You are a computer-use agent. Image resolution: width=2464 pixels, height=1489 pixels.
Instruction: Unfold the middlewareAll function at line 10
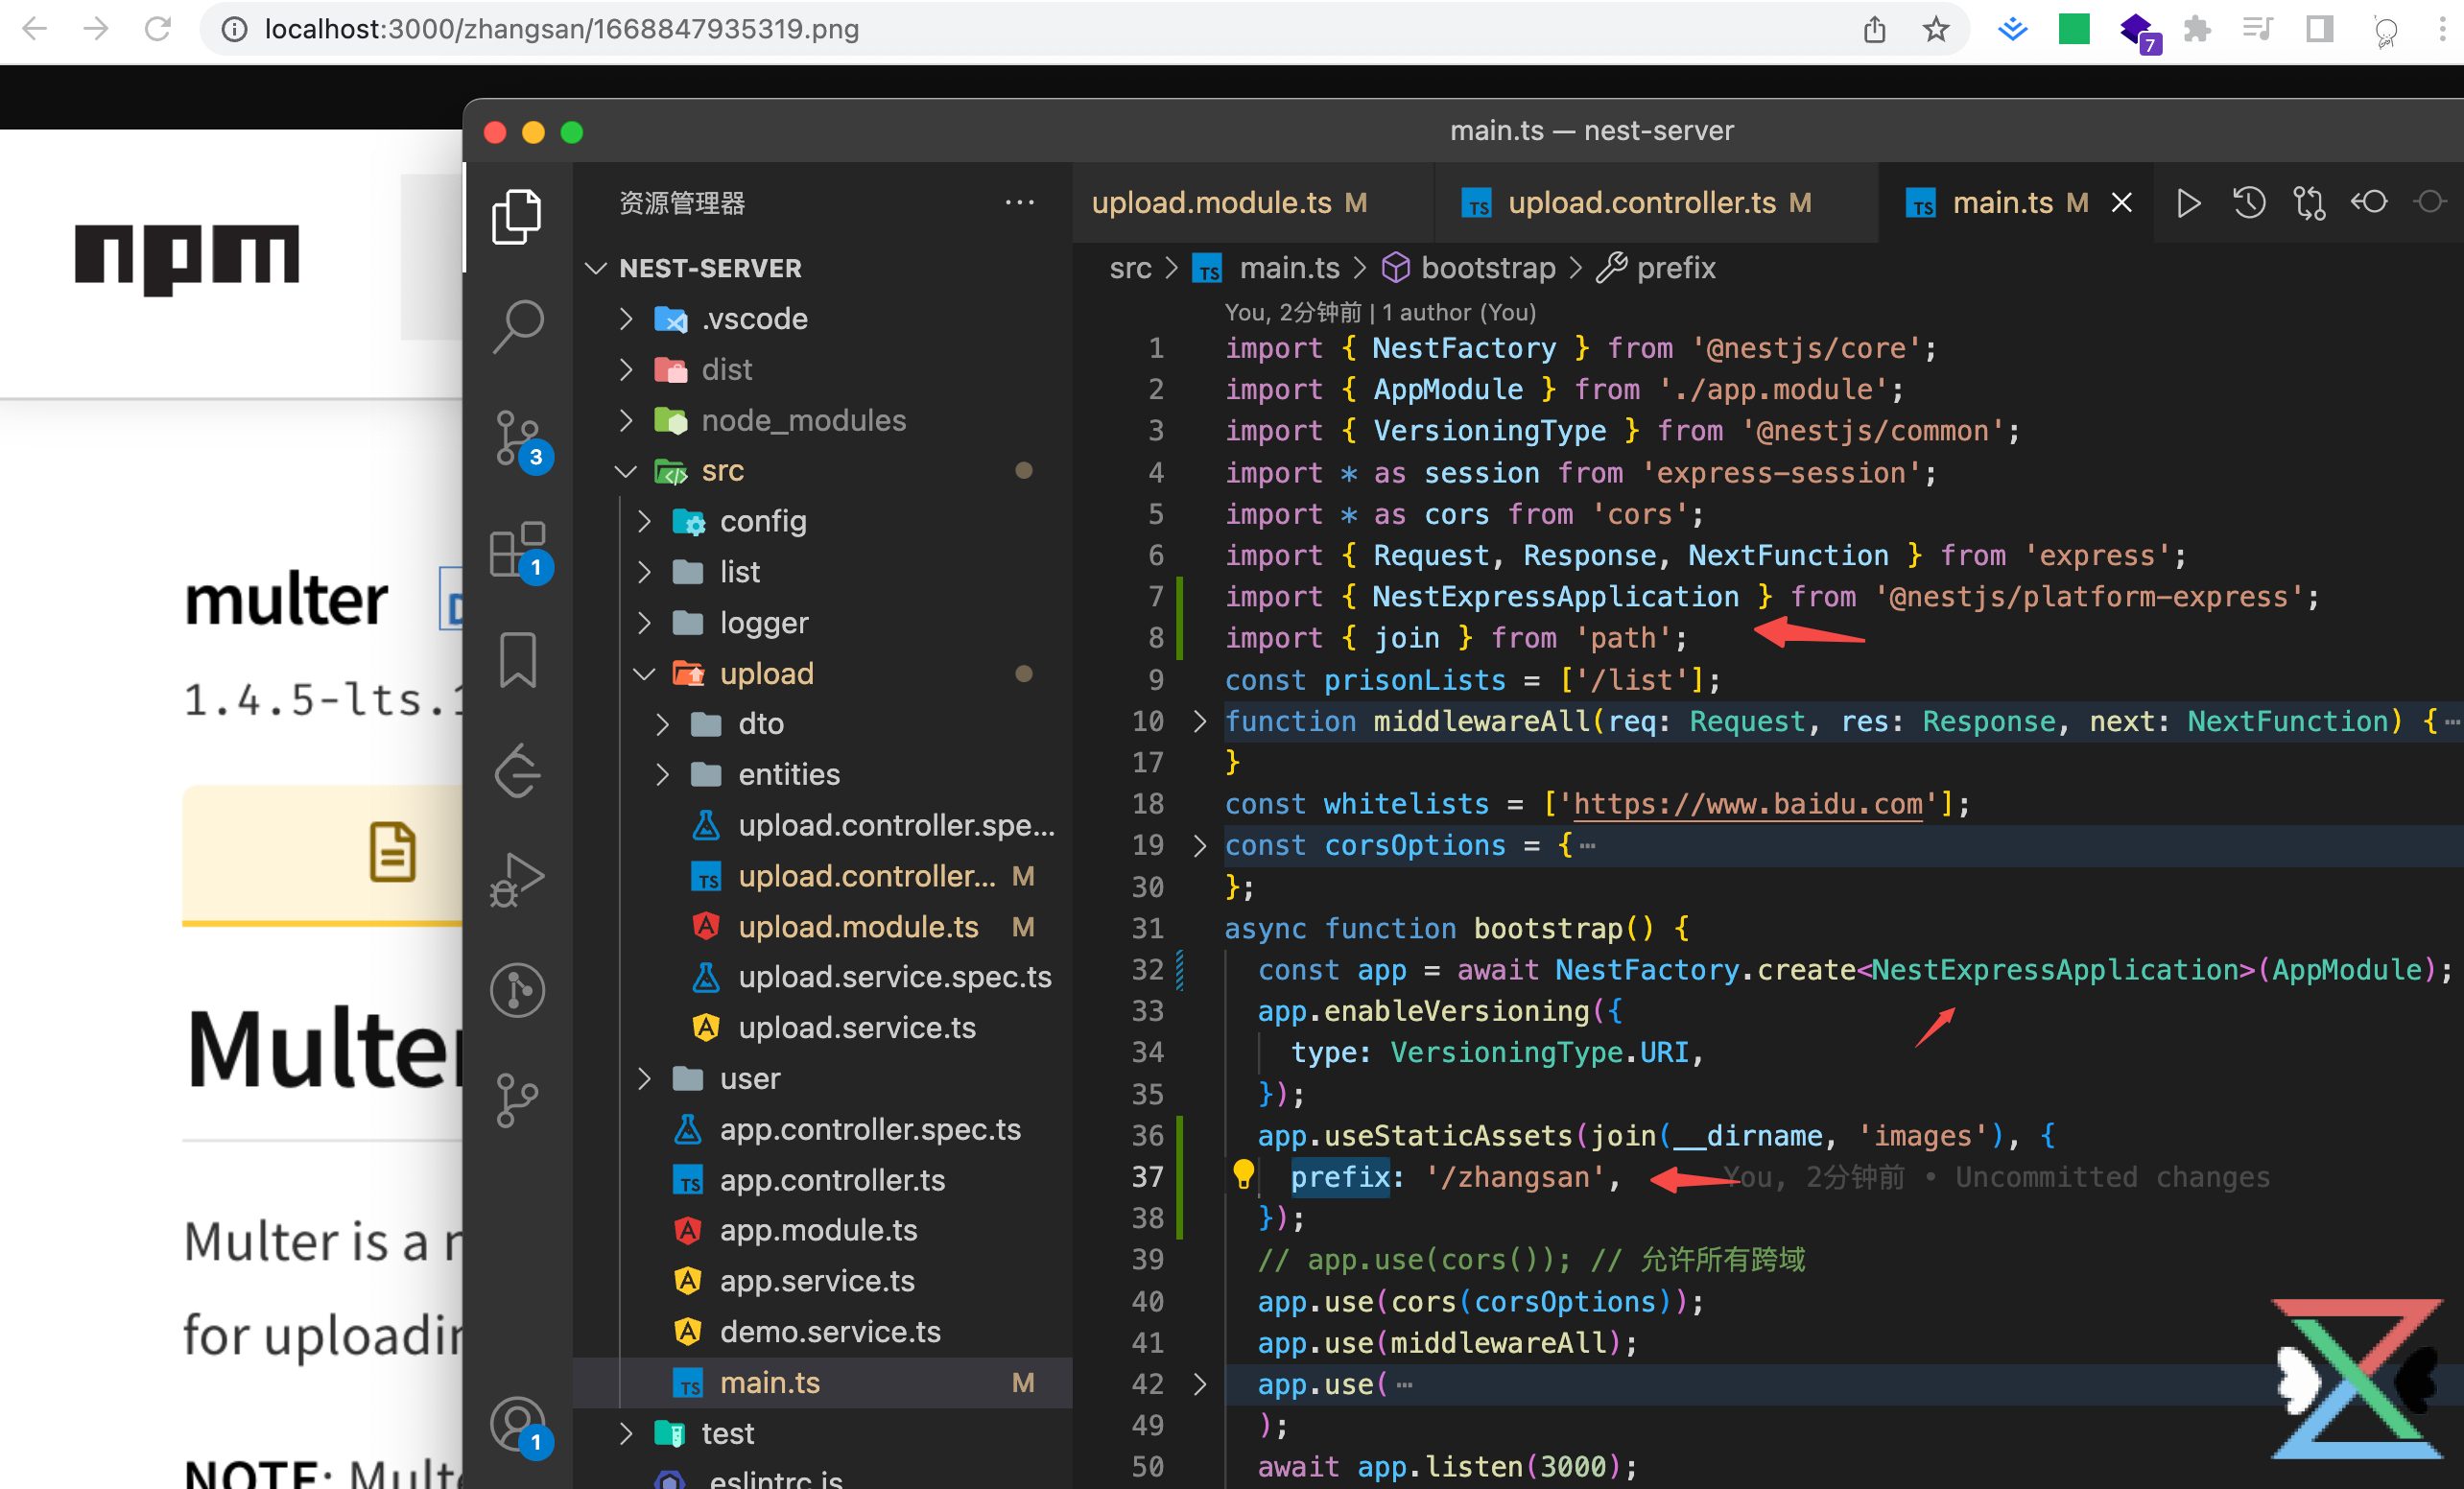1200,721
